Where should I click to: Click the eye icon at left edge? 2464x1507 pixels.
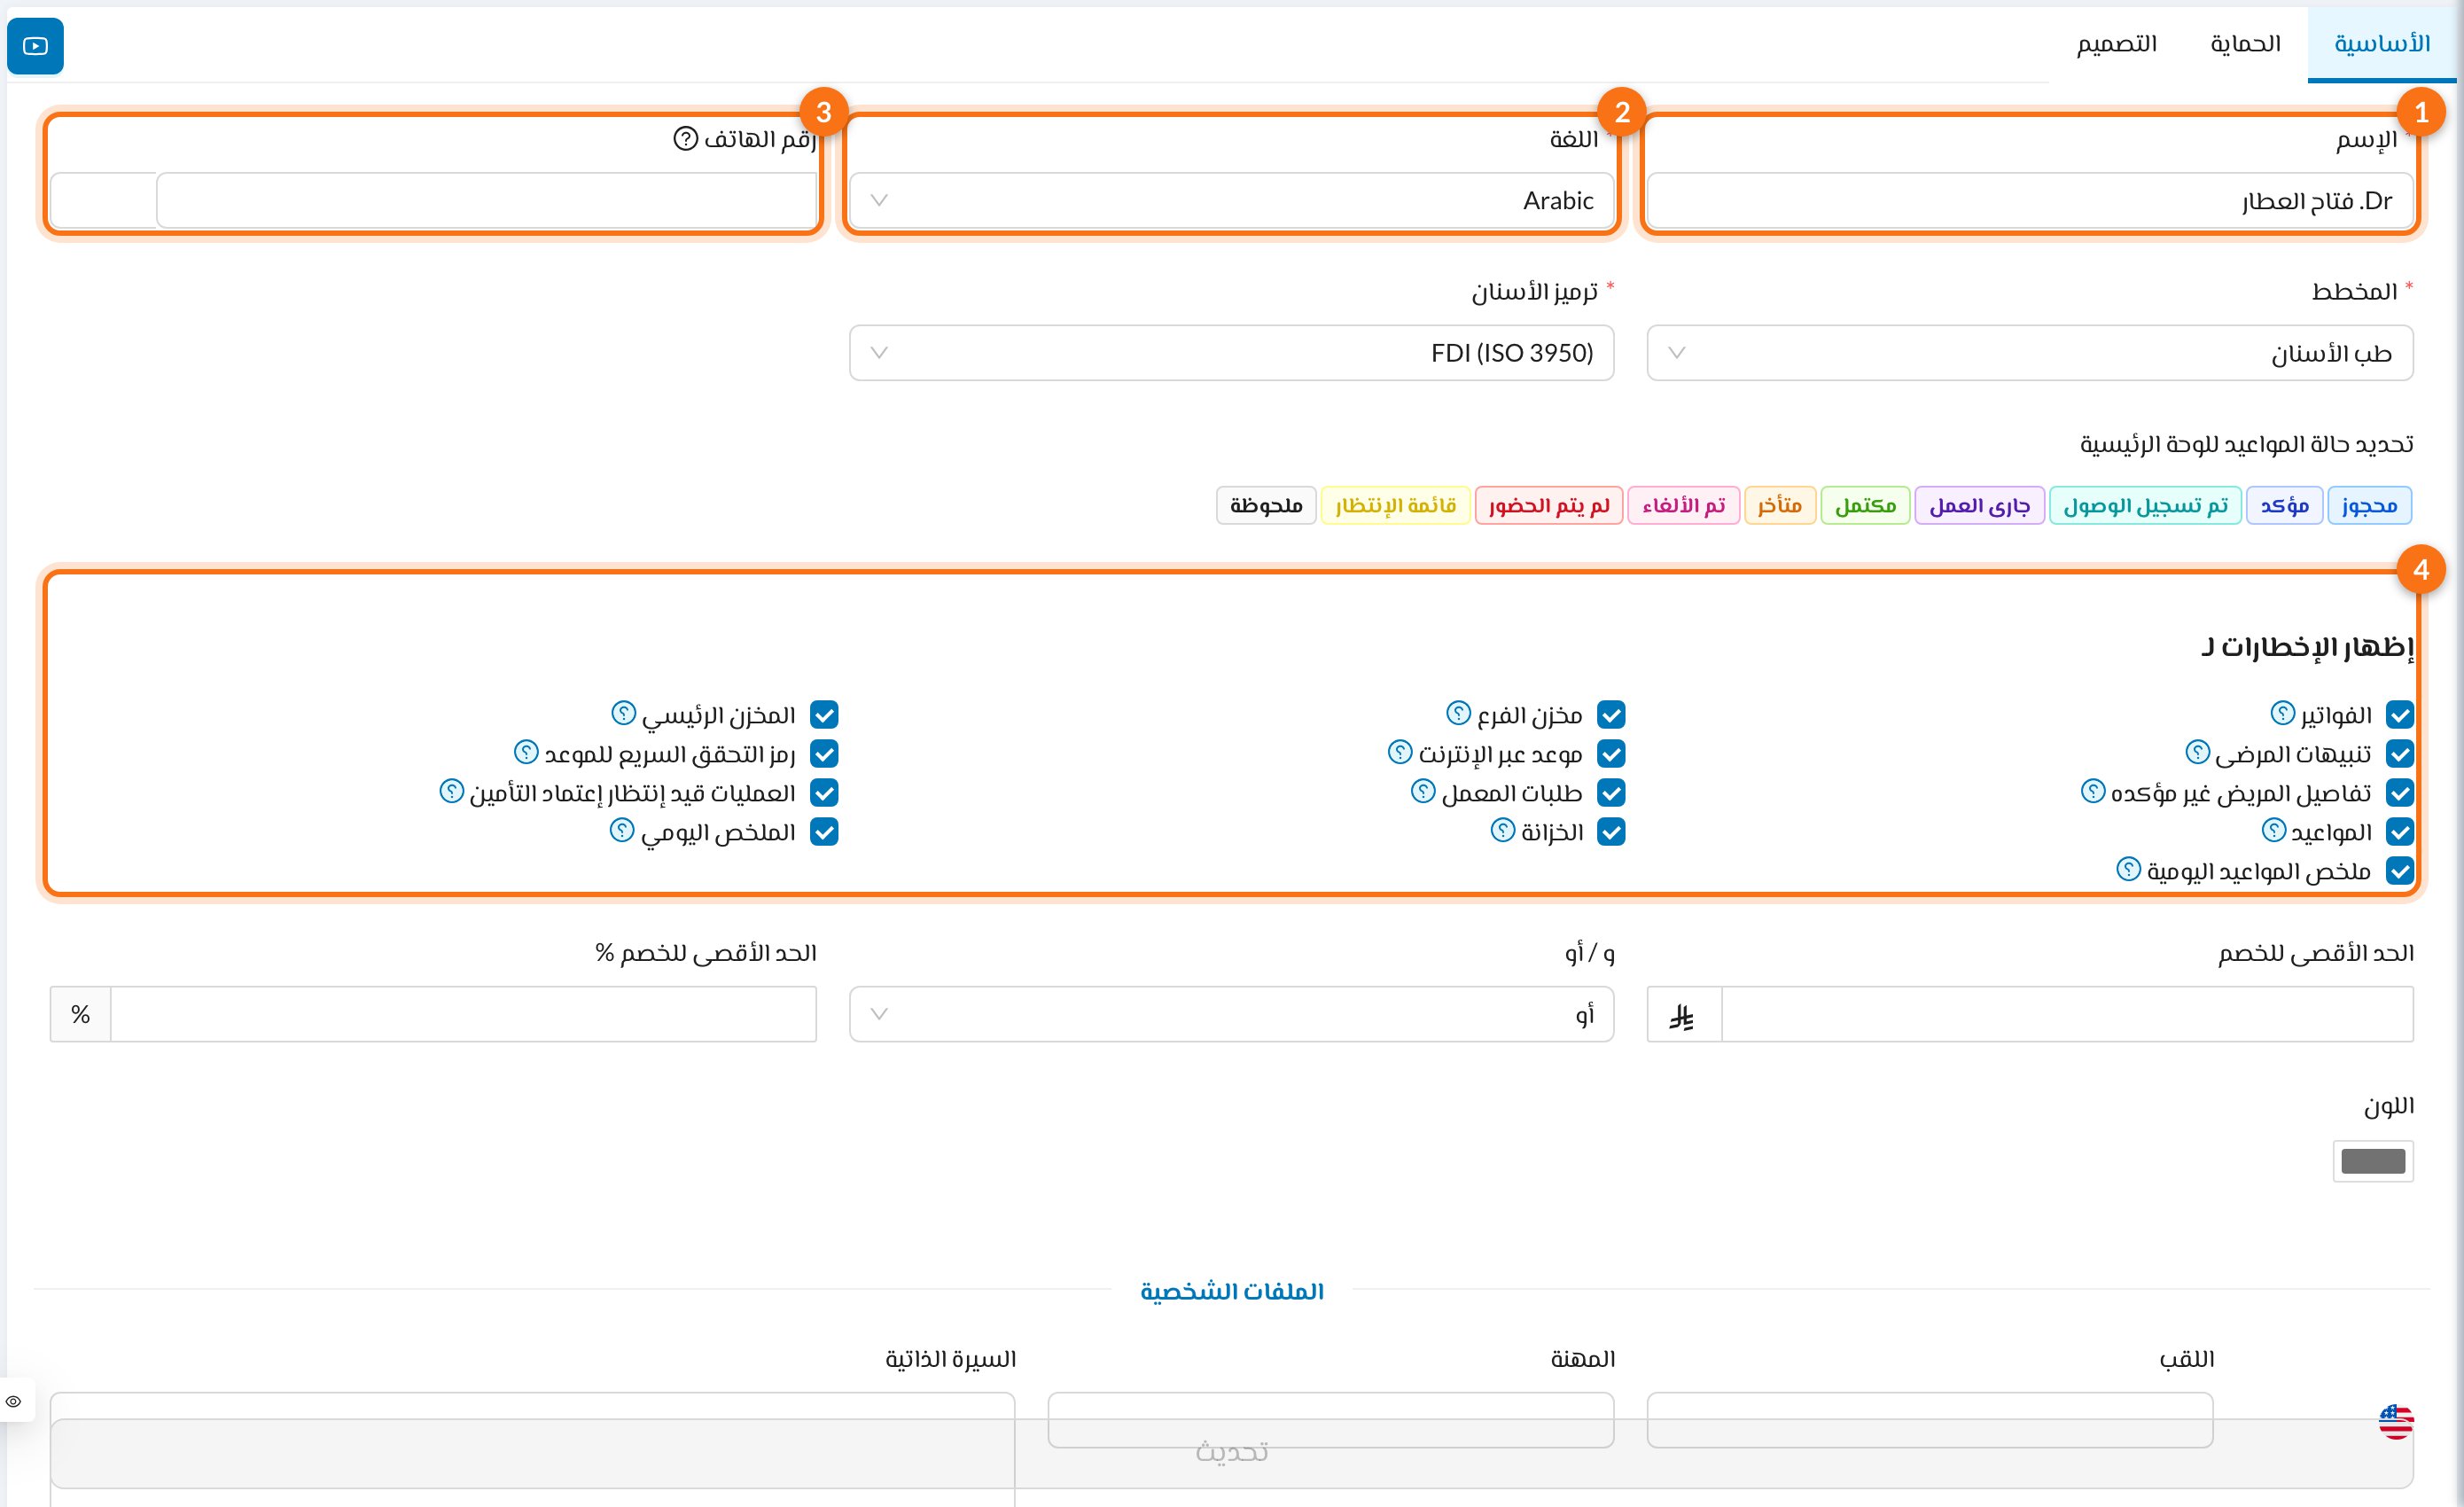click(x=14, y=1401)
